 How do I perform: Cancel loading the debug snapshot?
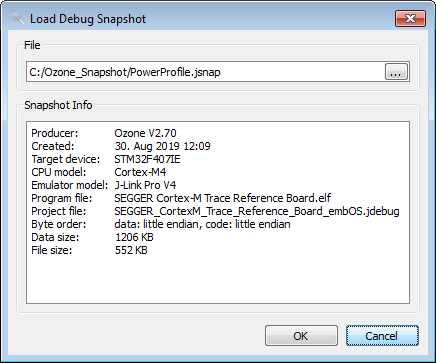[382, 335]
